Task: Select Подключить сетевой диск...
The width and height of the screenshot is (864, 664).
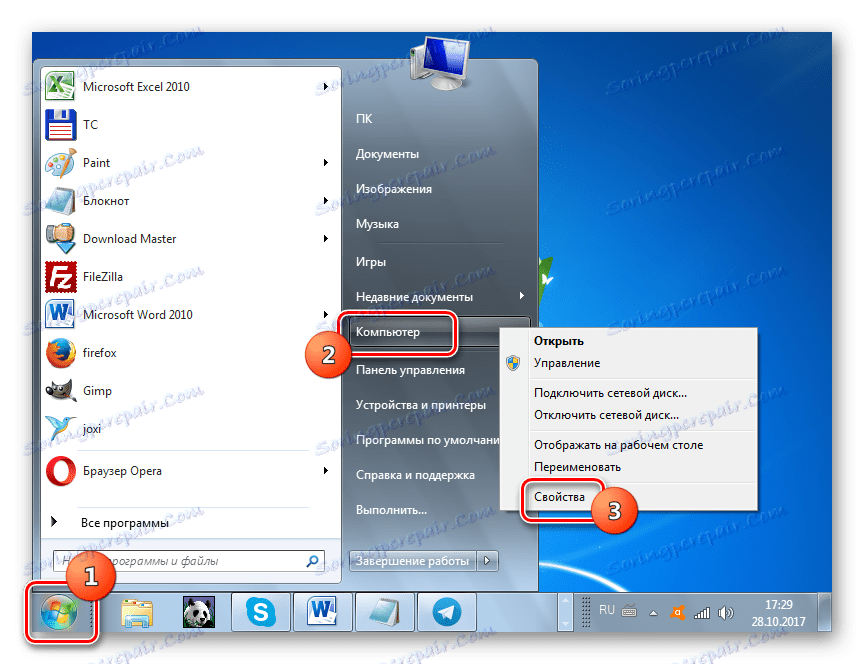Action: (610, 393)
